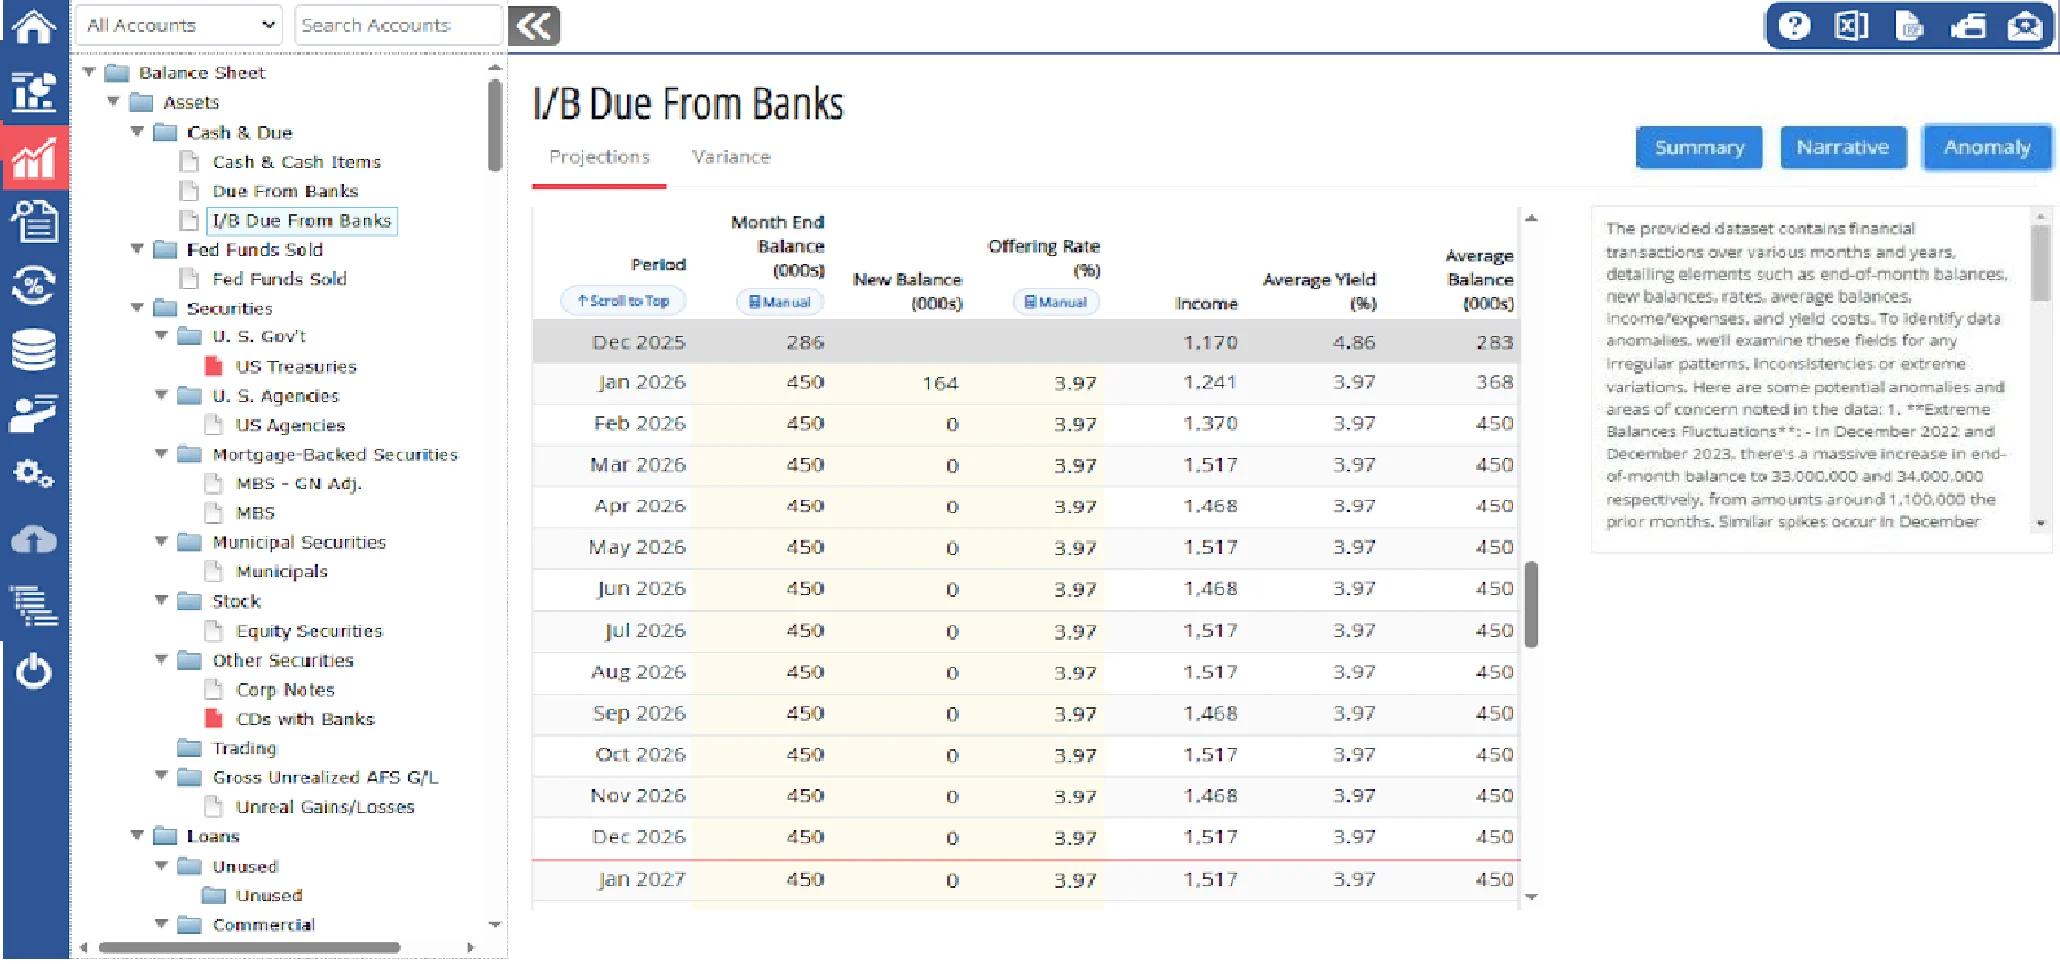Collapse the Mortgage-Backed Securities folder
This screenshot has width=2060, height=964.
pos(161,454)
